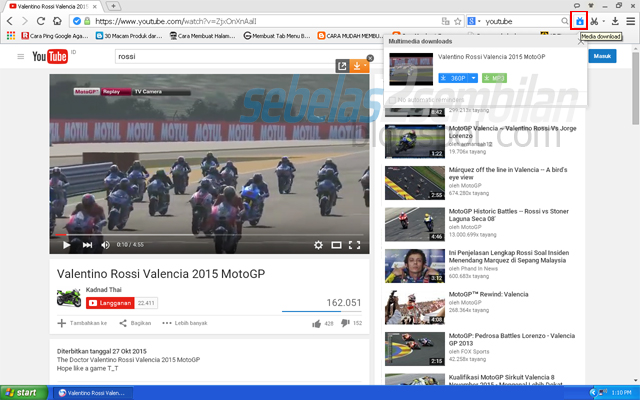This screenshot has width=640, height=400.
Task: Go to YouTube home via logo
Action: click(x=50, y=56)
